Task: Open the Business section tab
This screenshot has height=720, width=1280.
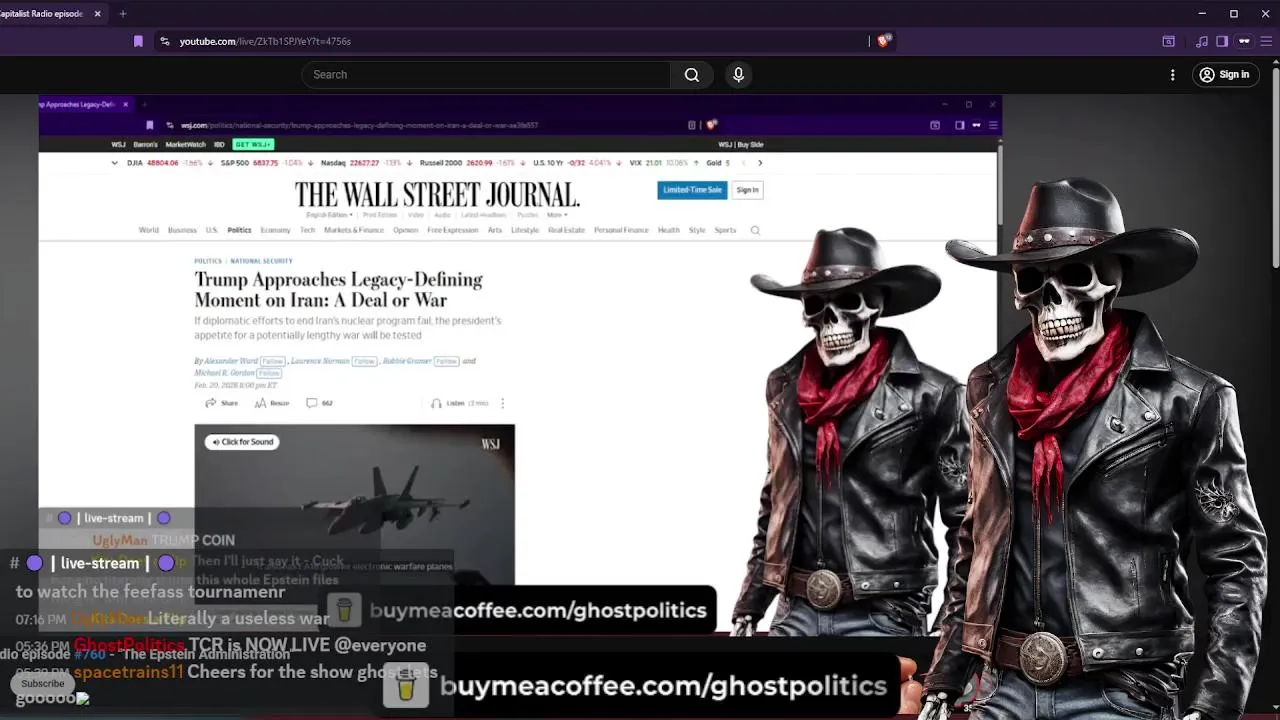Action: pyautogui.click(x=182, y=230)
